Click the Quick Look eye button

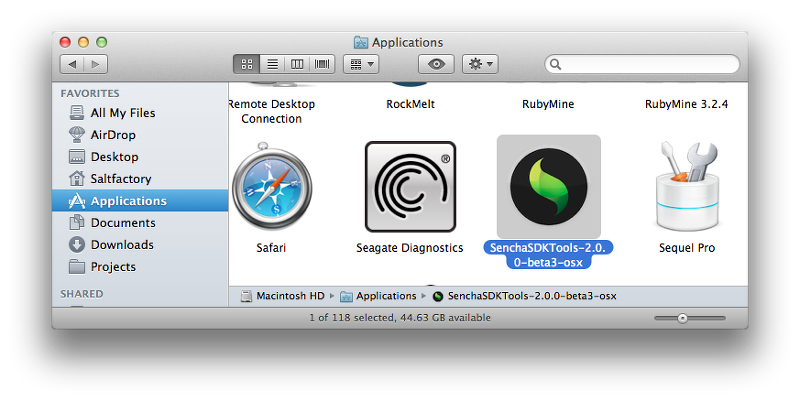click(x=436, y=64)
